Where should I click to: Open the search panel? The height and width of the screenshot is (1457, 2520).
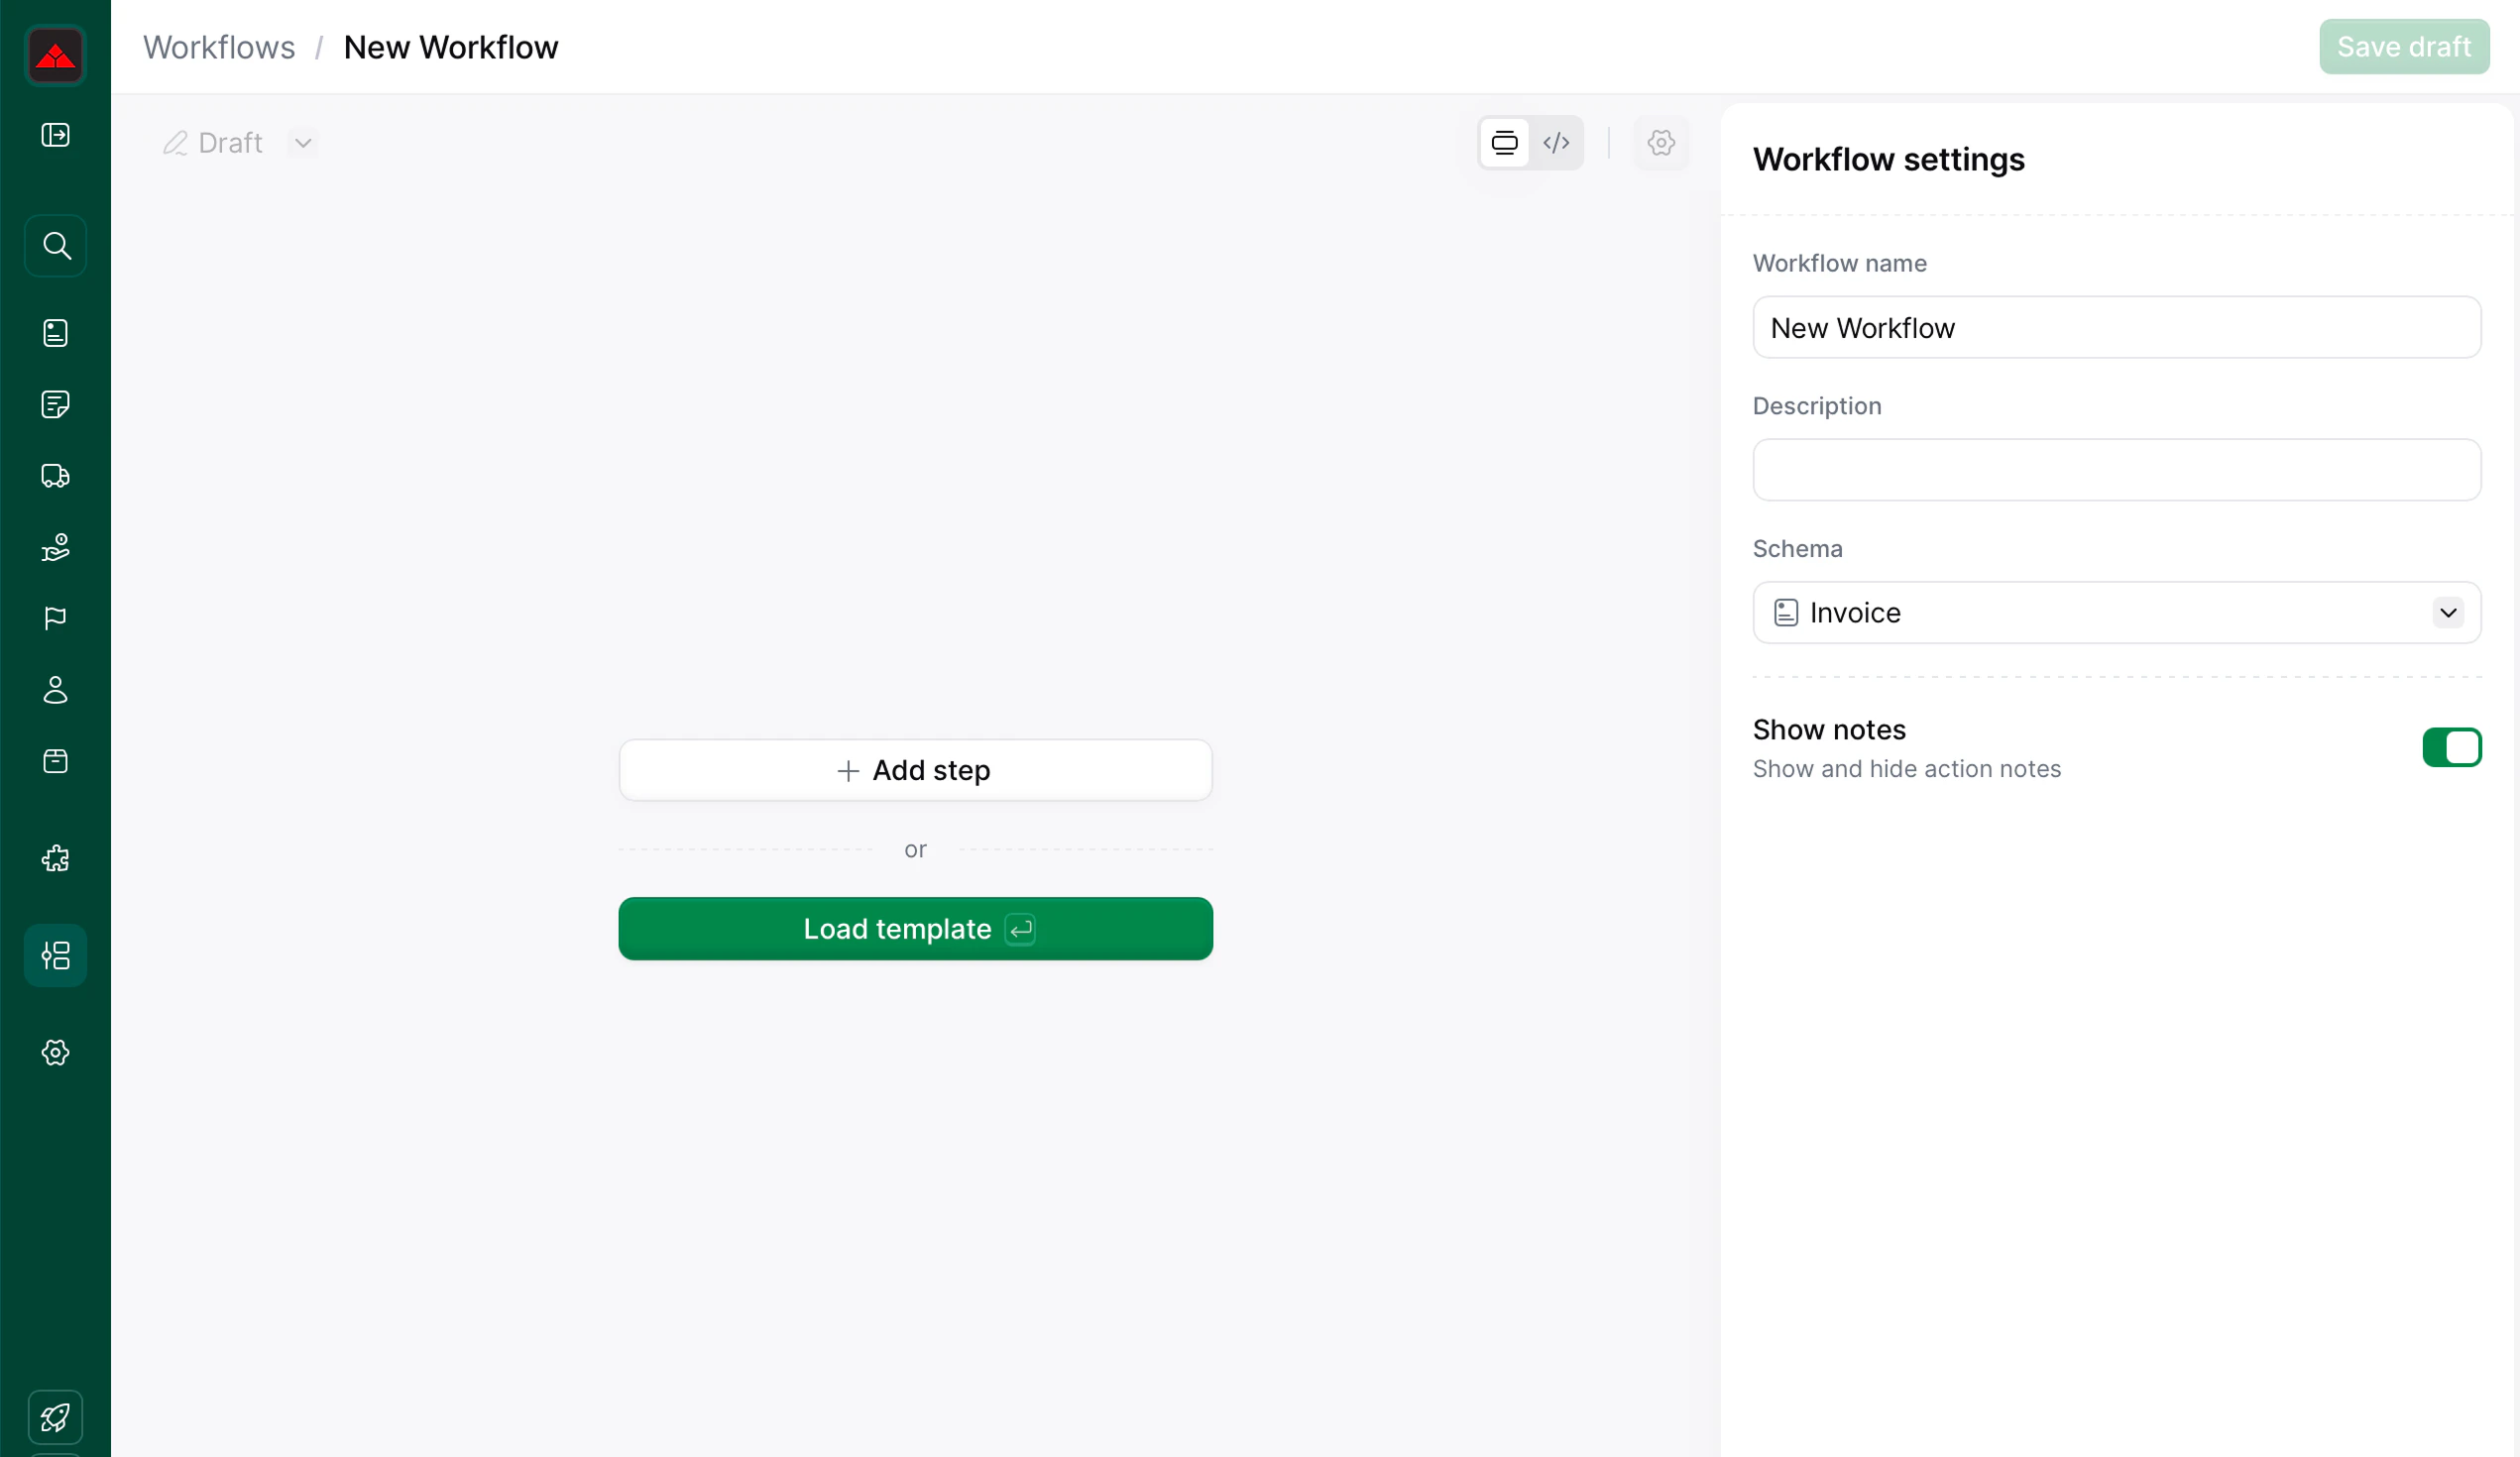click(x=55, y=245)
